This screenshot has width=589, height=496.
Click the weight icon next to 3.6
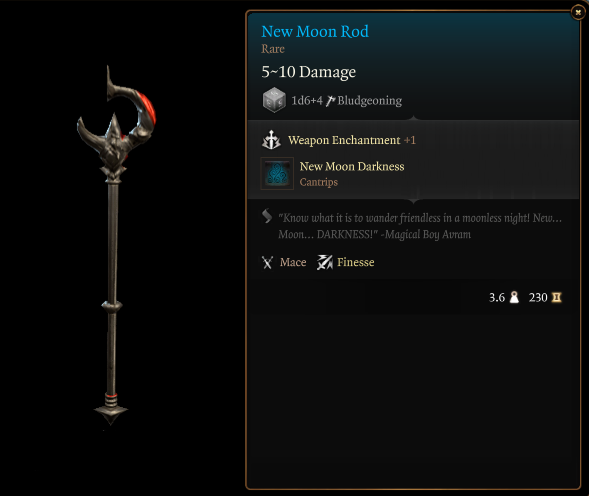pos(514,298)
